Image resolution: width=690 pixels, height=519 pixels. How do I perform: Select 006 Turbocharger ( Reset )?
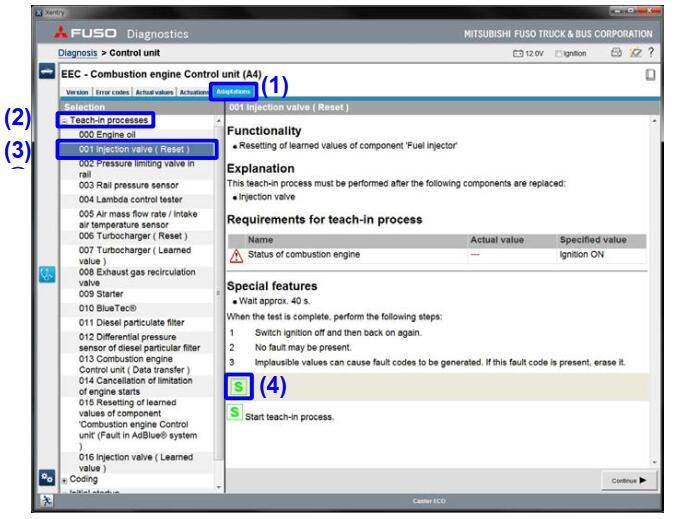pos(136,236)
